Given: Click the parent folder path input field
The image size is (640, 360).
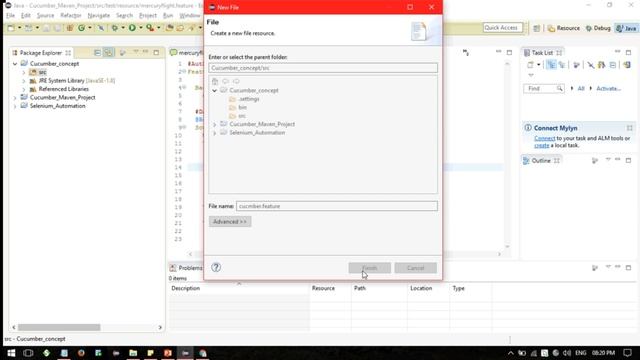Looking at the screenshot, I should click(323, 68).
